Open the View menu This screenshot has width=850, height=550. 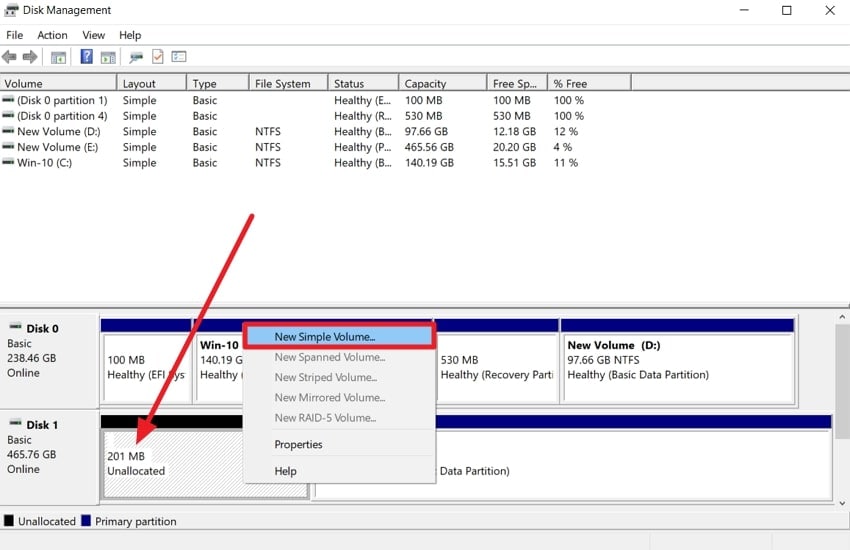93,35
